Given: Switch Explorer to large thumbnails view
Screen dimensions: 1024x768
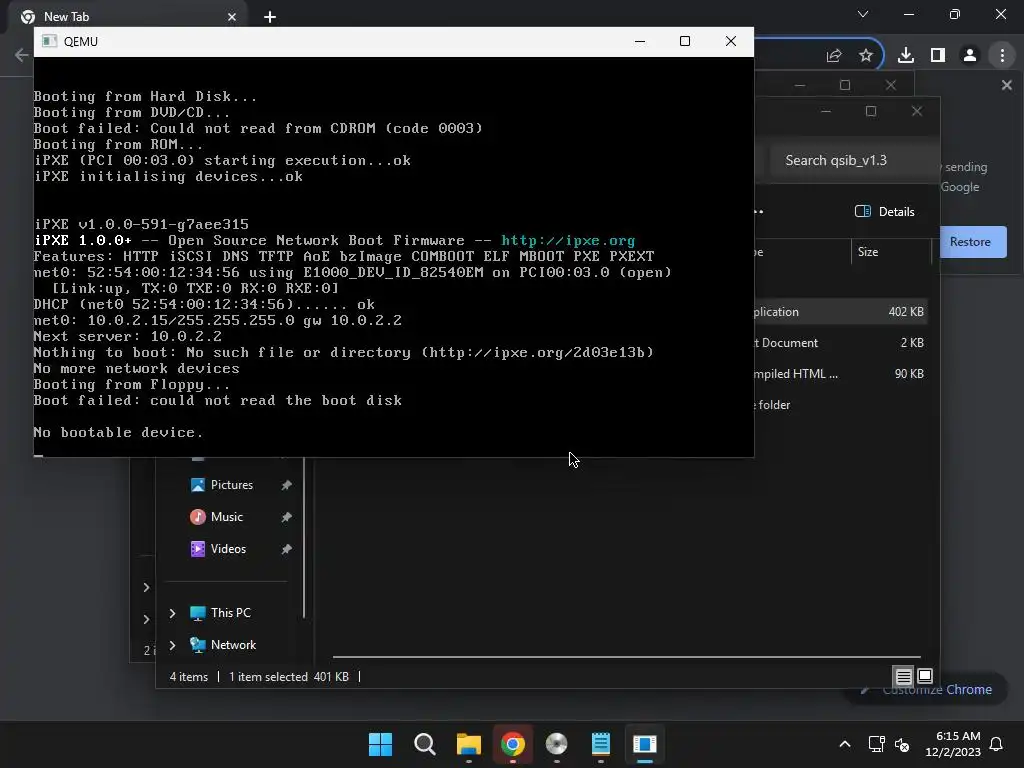Looking at the screenshot, I should pos(925,677).
